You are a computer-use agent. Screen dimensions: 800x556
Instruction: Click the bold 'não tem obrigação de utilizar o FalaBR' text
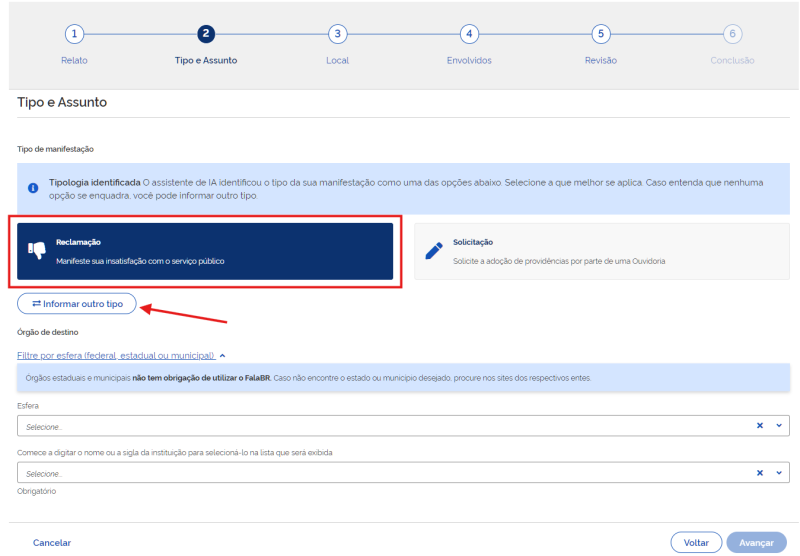click(x=201, y=378)
